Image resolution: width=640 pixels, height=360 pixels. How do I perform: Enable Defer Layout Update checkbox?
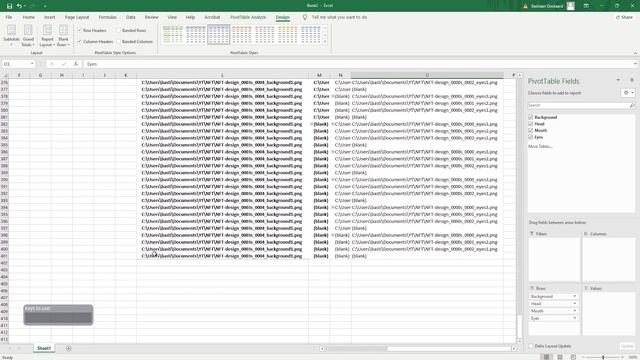pyautogui.click(x=531, y=346)
